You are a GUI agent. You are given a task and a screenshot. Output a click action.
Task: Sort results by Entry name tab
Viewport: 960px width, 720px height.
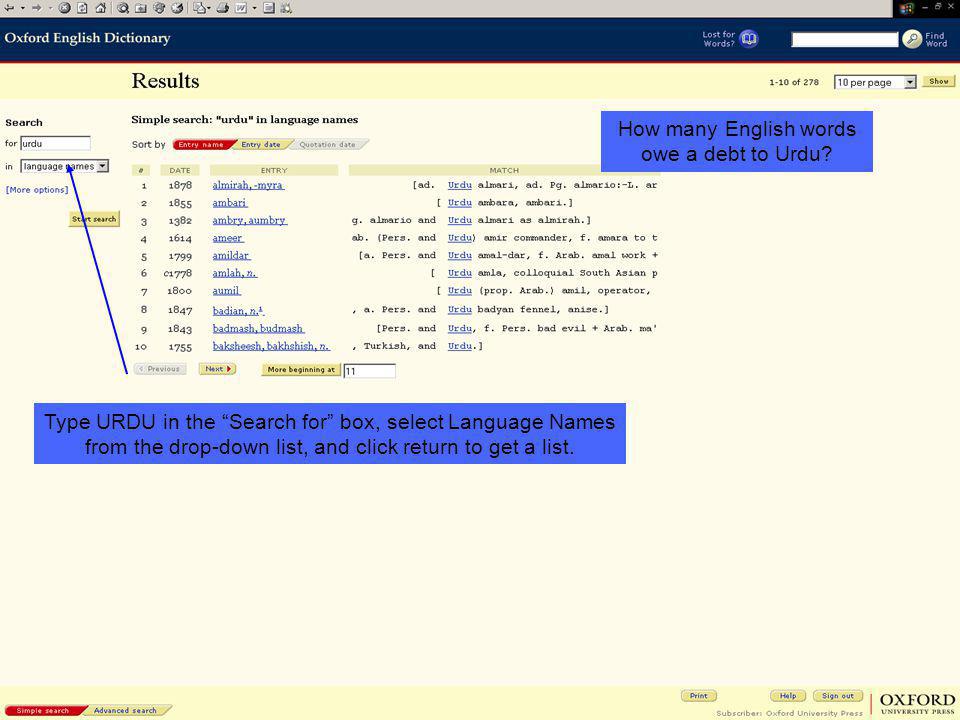(x=202, y=144)
